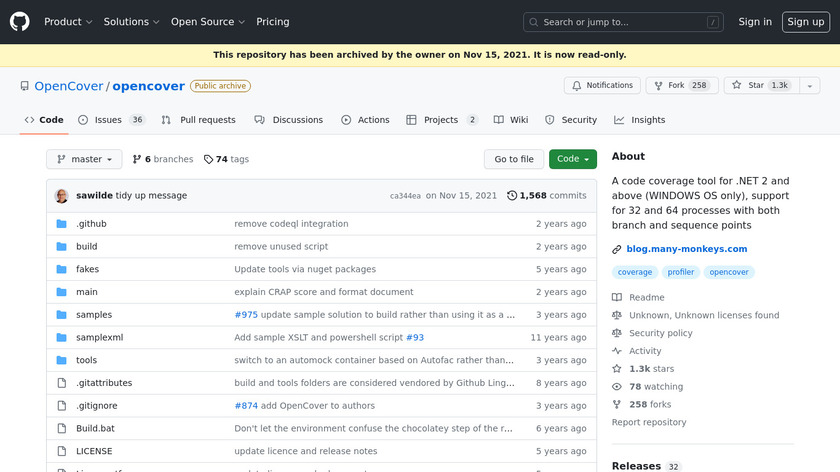Click the tags icon showing 74 tags

(x=208, y=159)
